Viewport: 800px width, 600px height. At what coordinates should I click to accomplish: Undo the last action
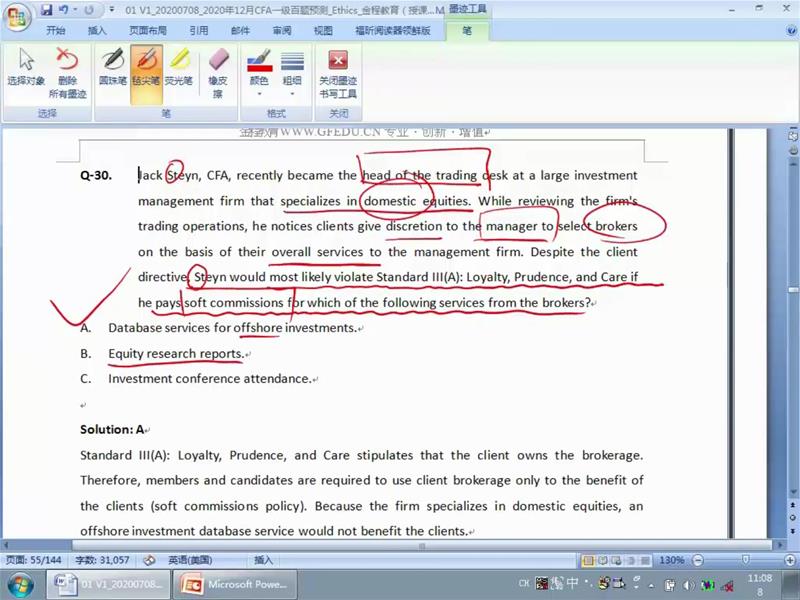64,10
